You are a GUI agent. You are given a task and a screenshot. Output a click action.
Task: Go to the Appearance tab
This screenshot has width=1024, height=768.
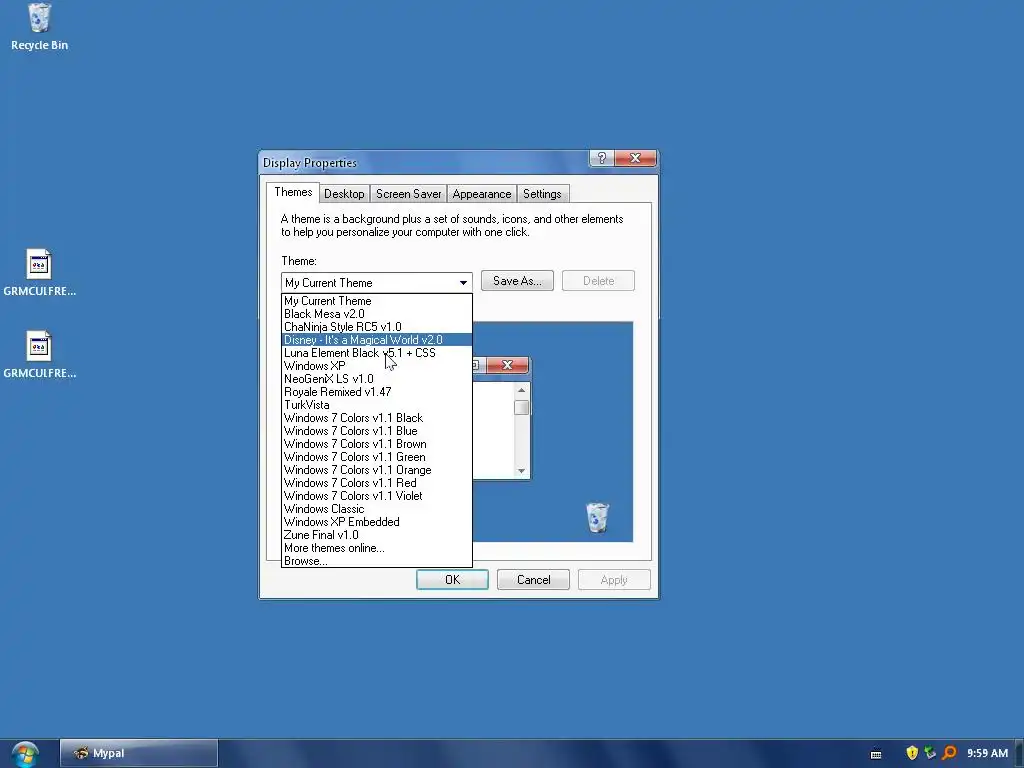(482, 194)
